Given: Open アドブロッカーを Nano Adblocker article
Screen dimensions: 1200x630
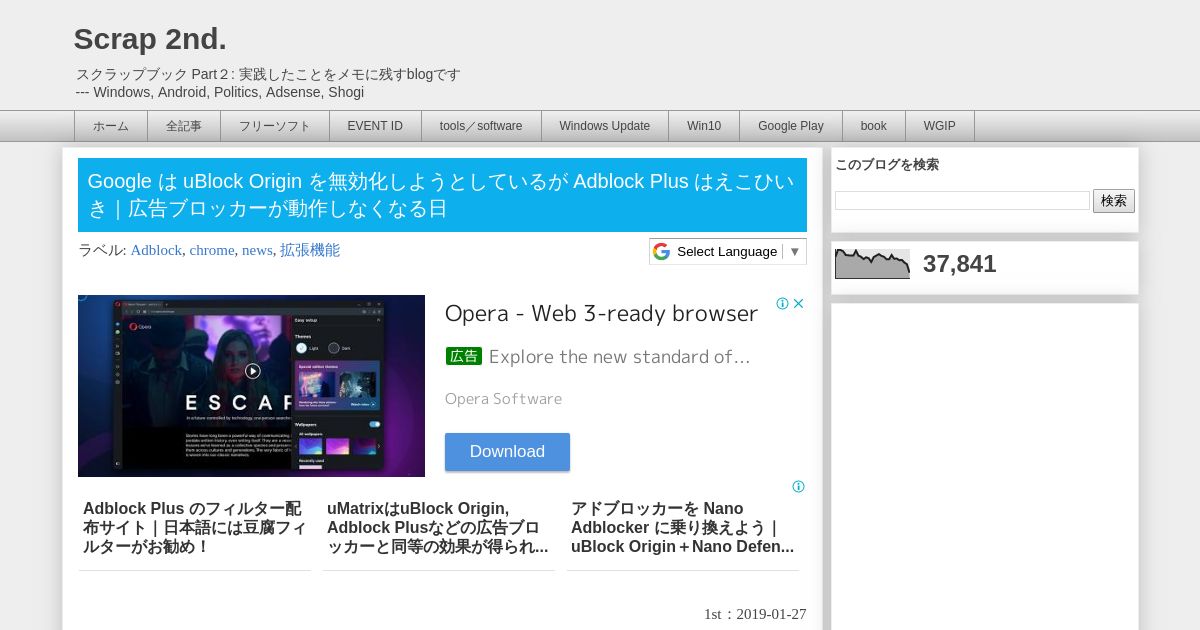Looking at the screenshot, I should tap(682, 528).
